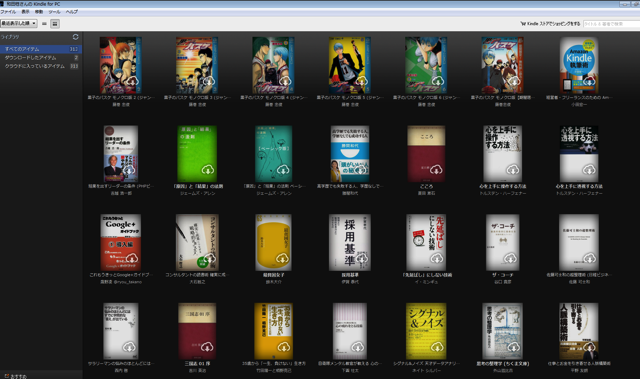This screenshot has height=379, width=640.
Task: Click cloud icon on こころ red book
Action: pos(436,169)
